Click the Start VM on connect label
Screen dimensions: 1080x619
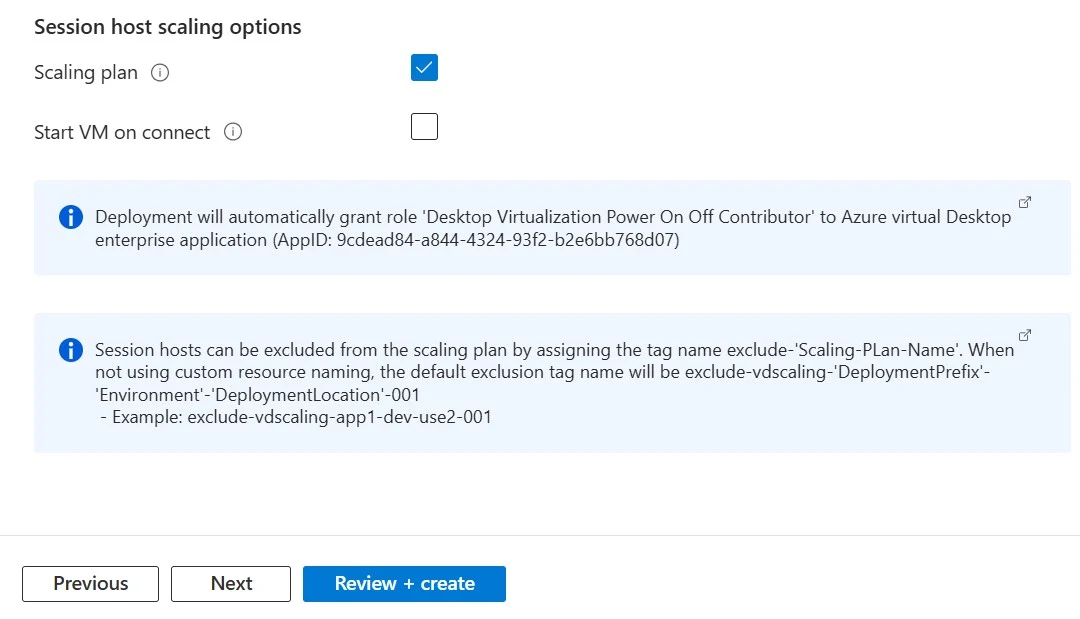[x=122, y=132]
